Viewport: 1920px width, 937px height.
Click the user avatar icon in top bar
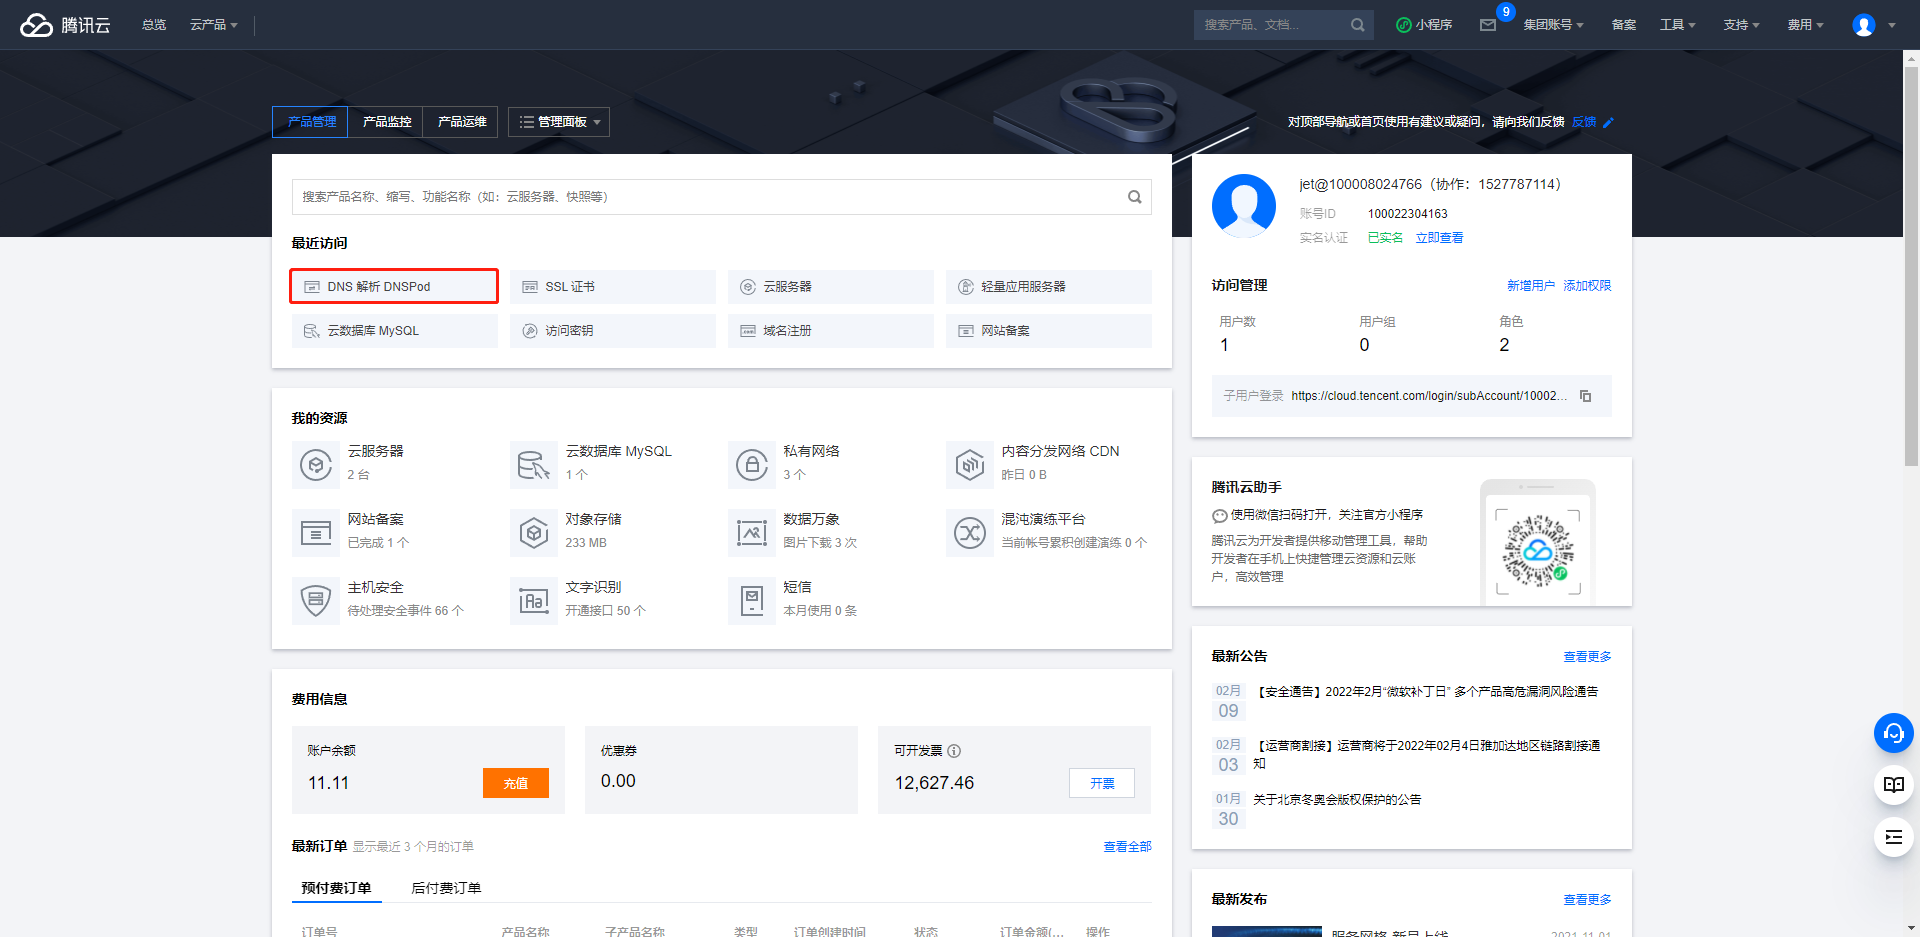click(1863, 25)
